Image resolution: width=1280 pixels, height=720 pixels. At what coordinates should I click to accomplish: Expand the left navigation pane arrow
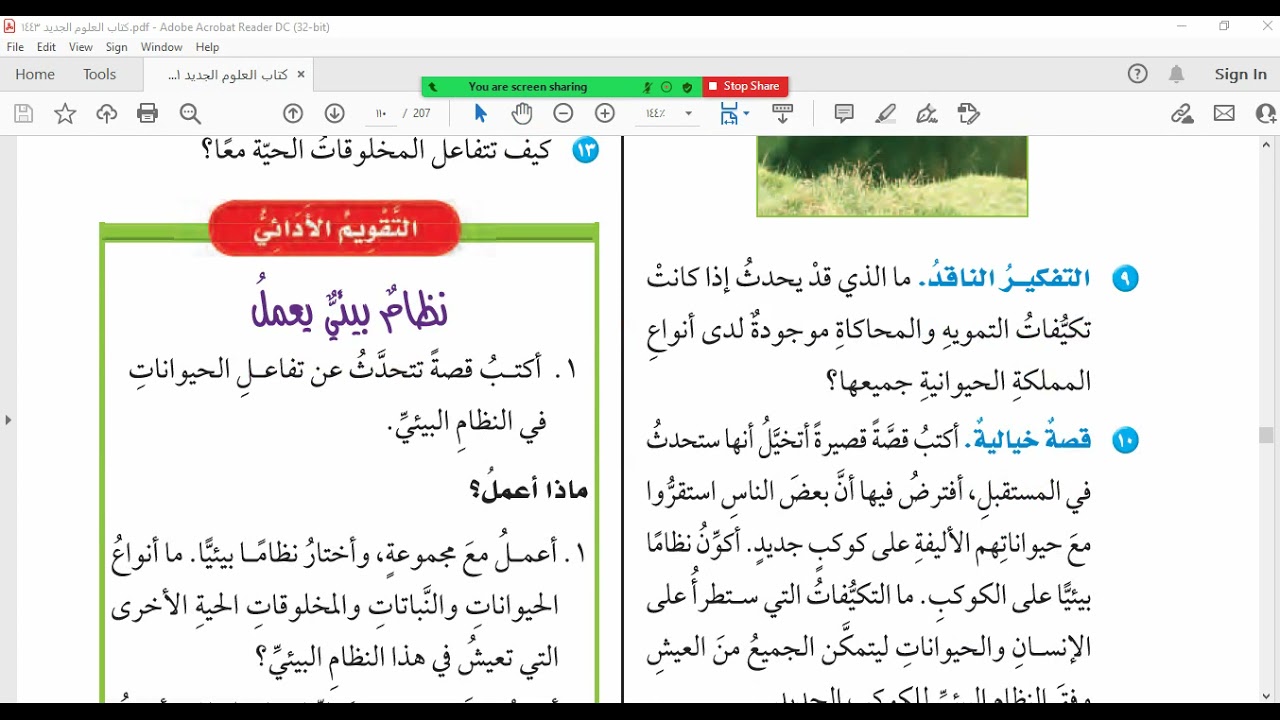click(8, 420)
